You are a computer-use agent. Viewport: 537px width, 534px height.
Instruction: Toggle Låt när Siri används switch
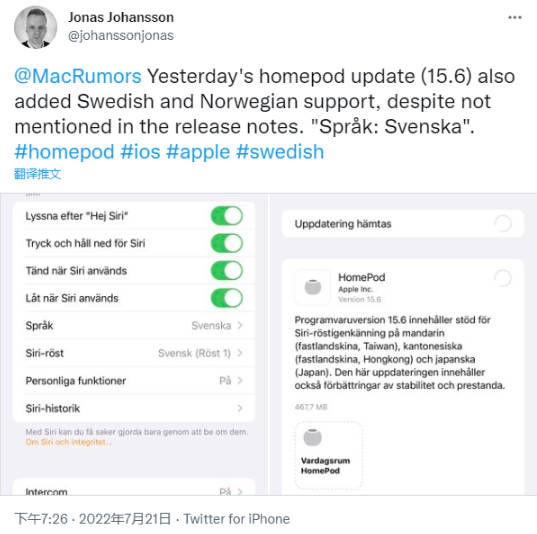point(227,298)
